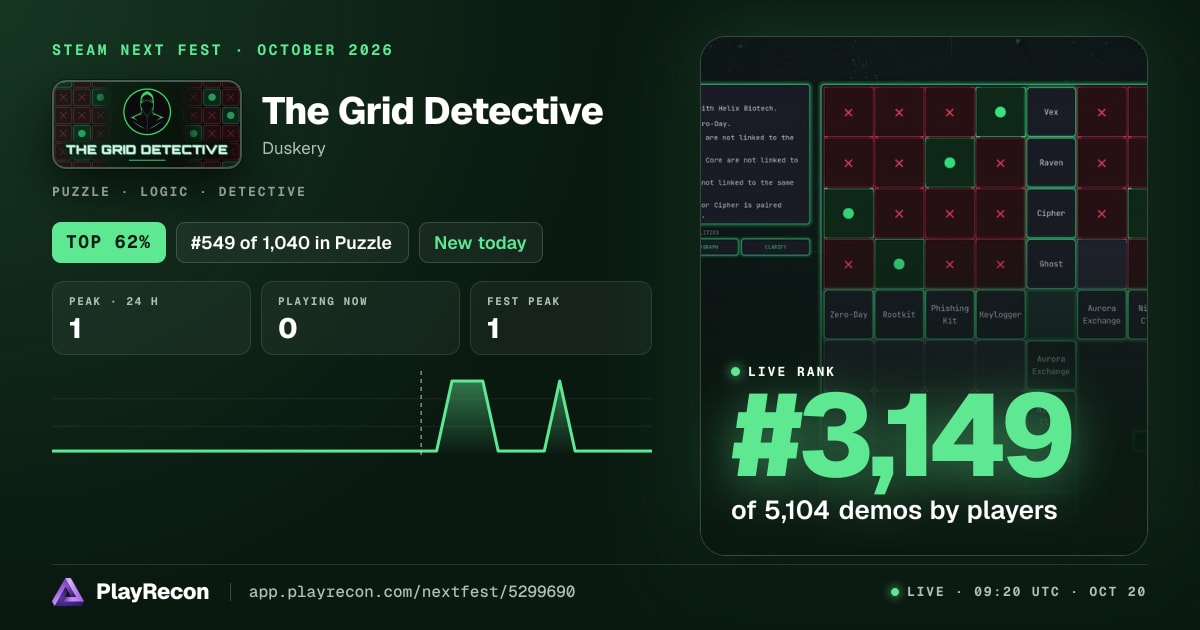Toggle the X cell for Vex and Phishing Kit
1200x630 pixels.
950,112
